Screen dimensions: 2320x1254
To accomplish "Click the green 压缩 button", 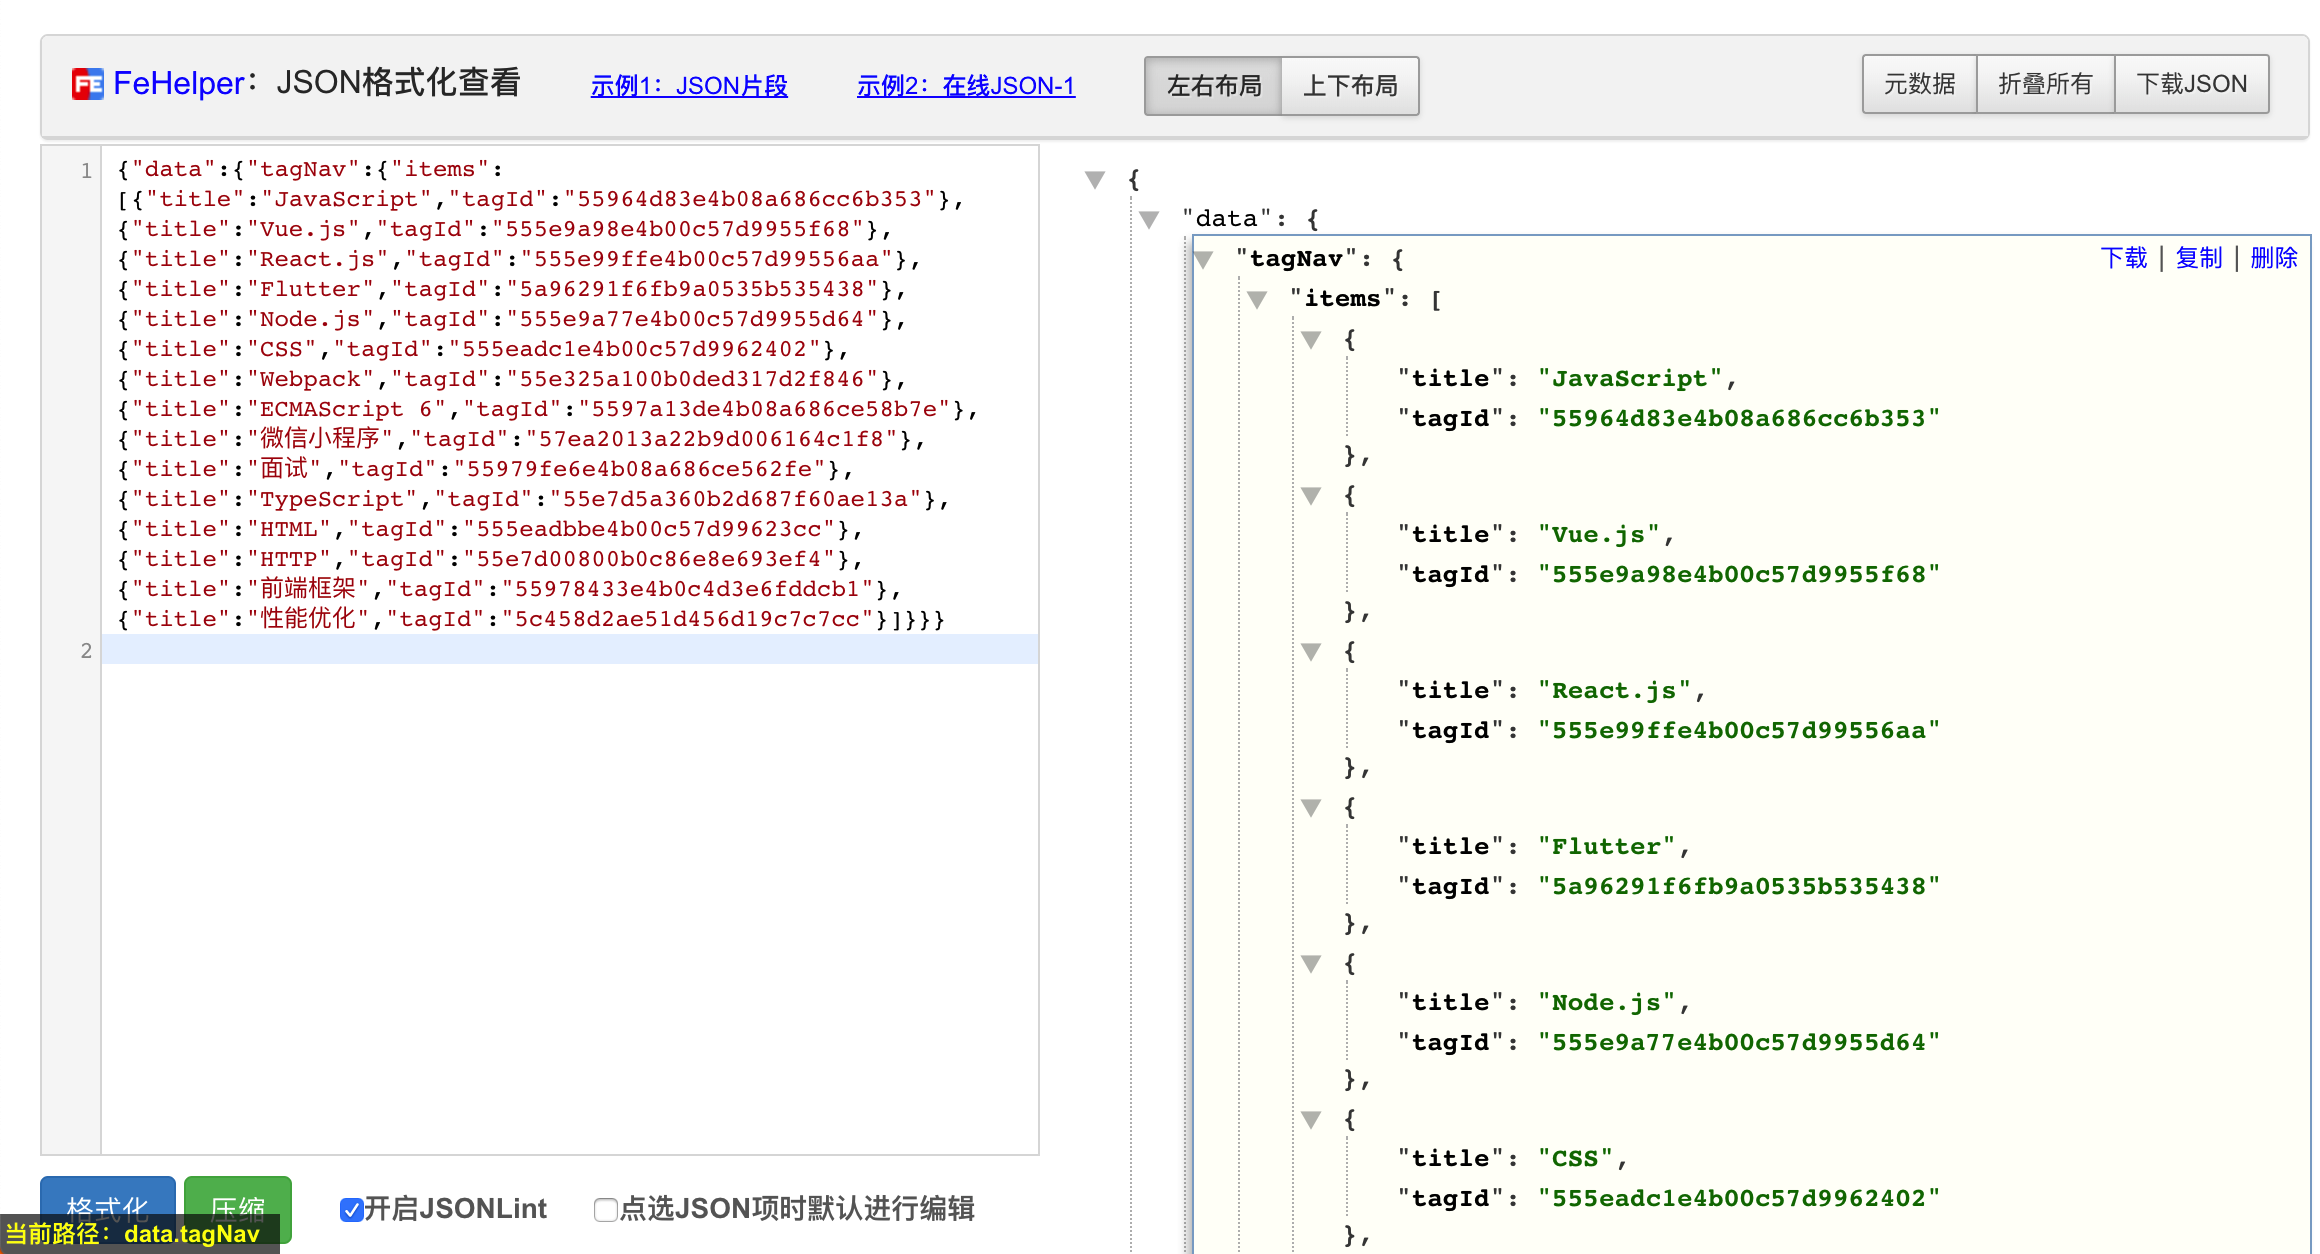I will point(238,1210).
